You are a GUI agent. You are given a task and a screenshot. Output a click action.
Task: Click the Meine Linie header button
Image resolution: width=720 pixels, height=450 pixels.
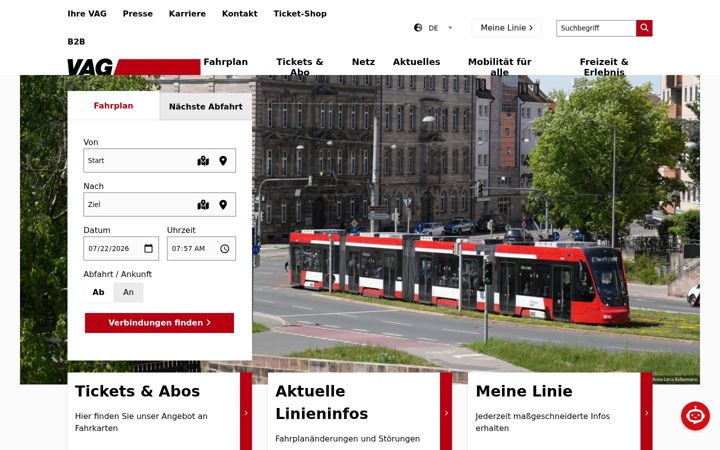tap(506, 28)
